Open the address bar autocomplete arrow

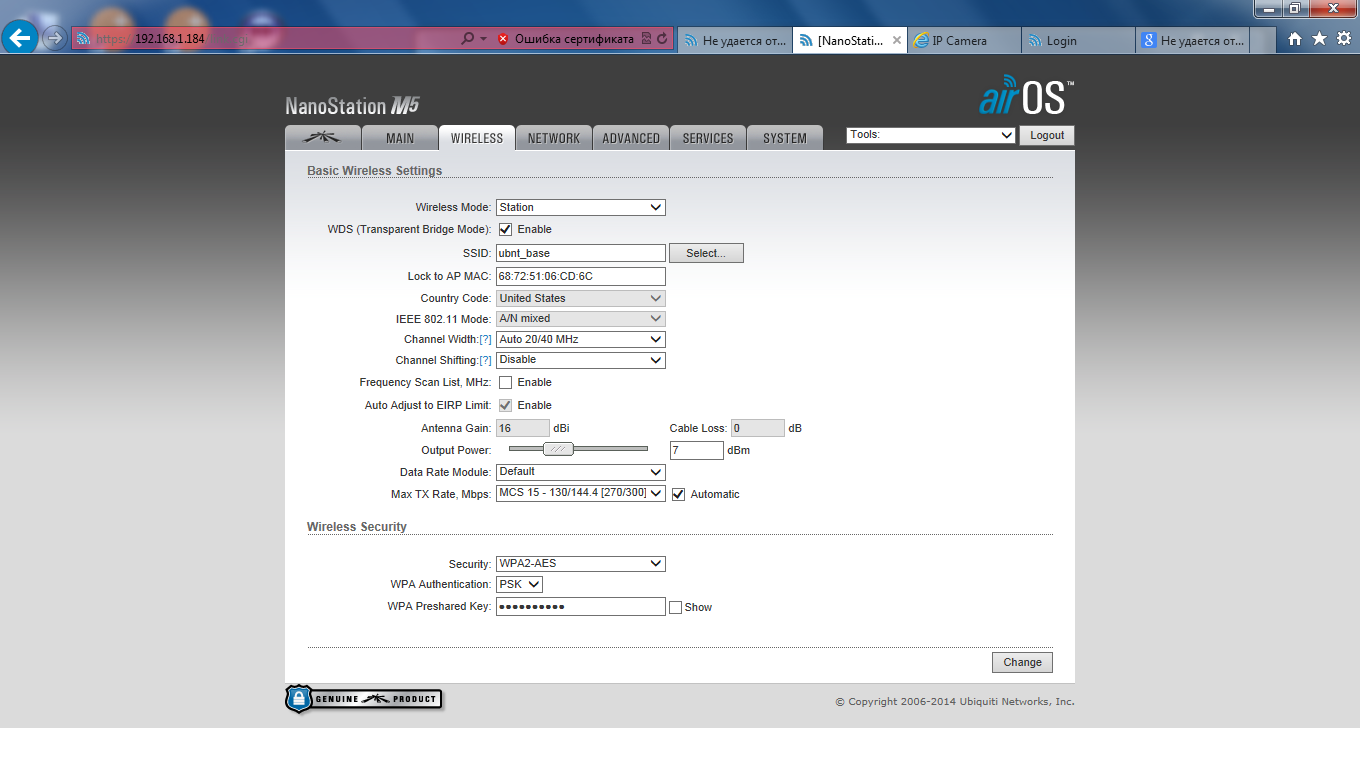484,39
